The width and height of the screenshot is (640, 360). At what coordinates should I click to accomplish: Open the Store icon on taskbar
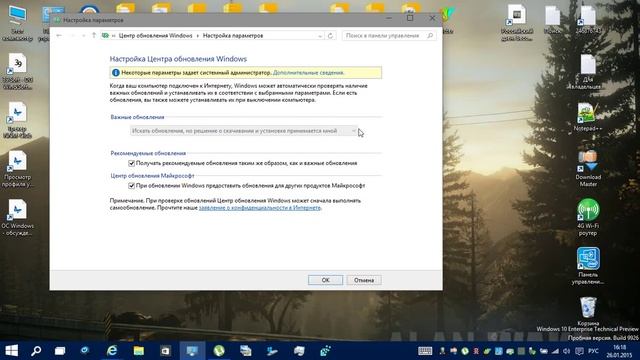coord(165,351)
